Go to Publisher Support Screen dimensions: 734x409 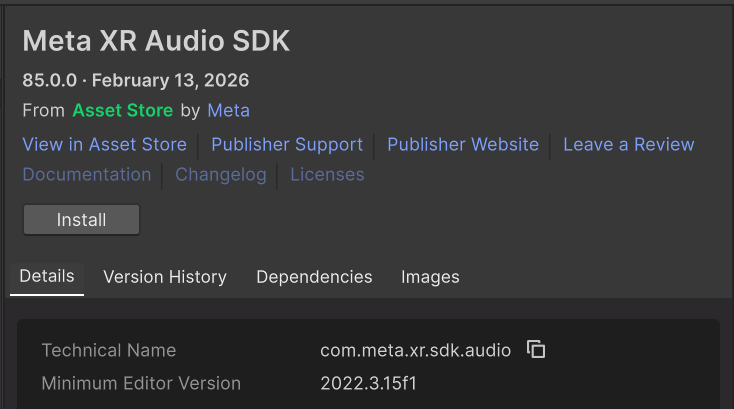(287, 144)
